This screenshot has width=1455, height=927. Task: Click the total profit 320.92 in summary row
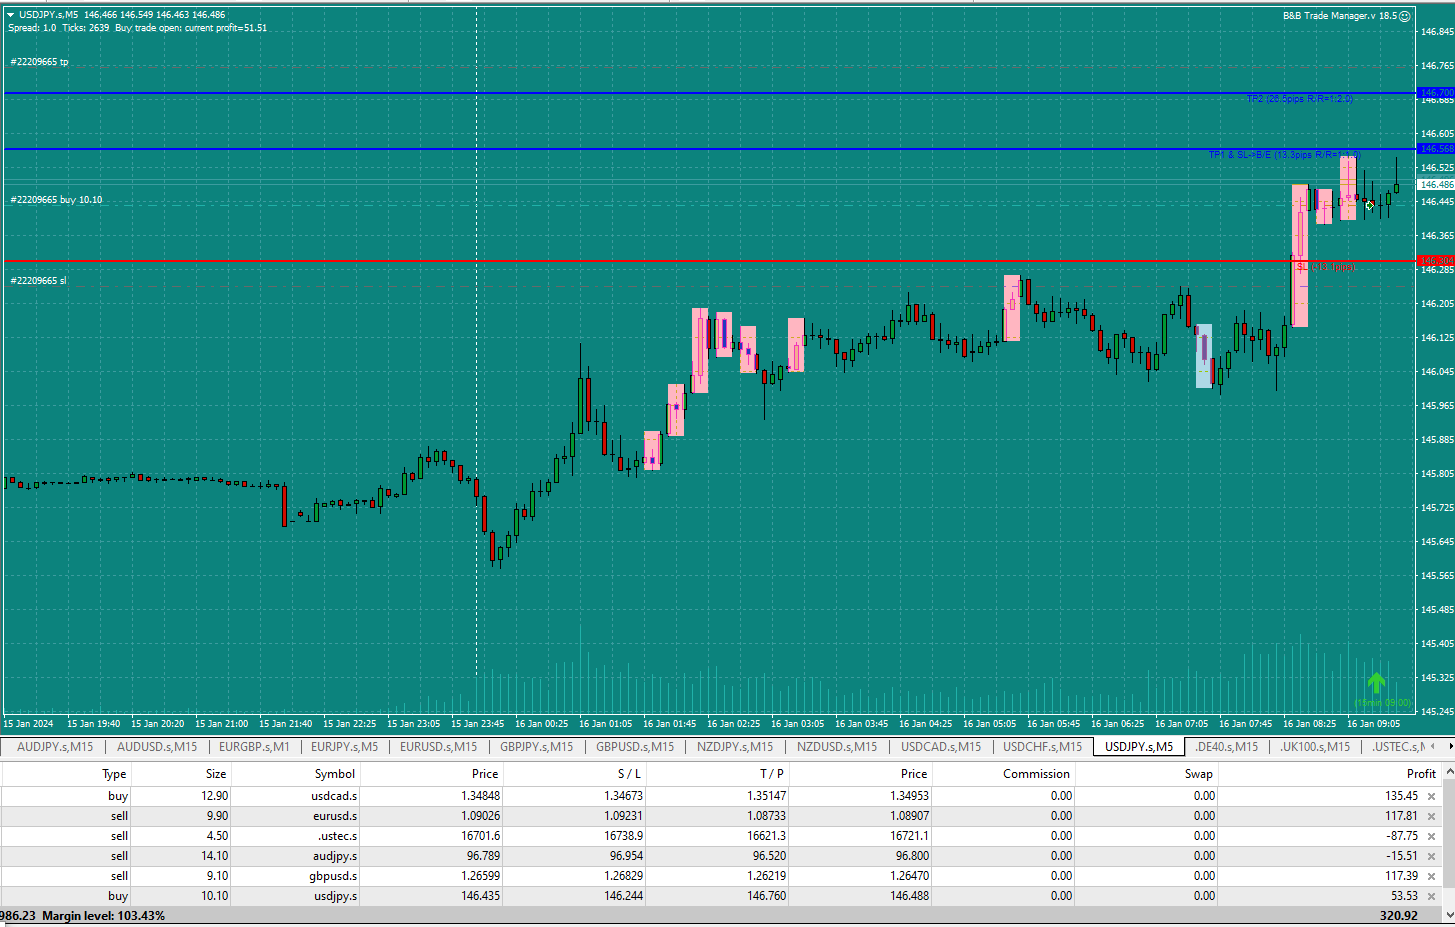pyautogui.click(x=1399, y=916)
